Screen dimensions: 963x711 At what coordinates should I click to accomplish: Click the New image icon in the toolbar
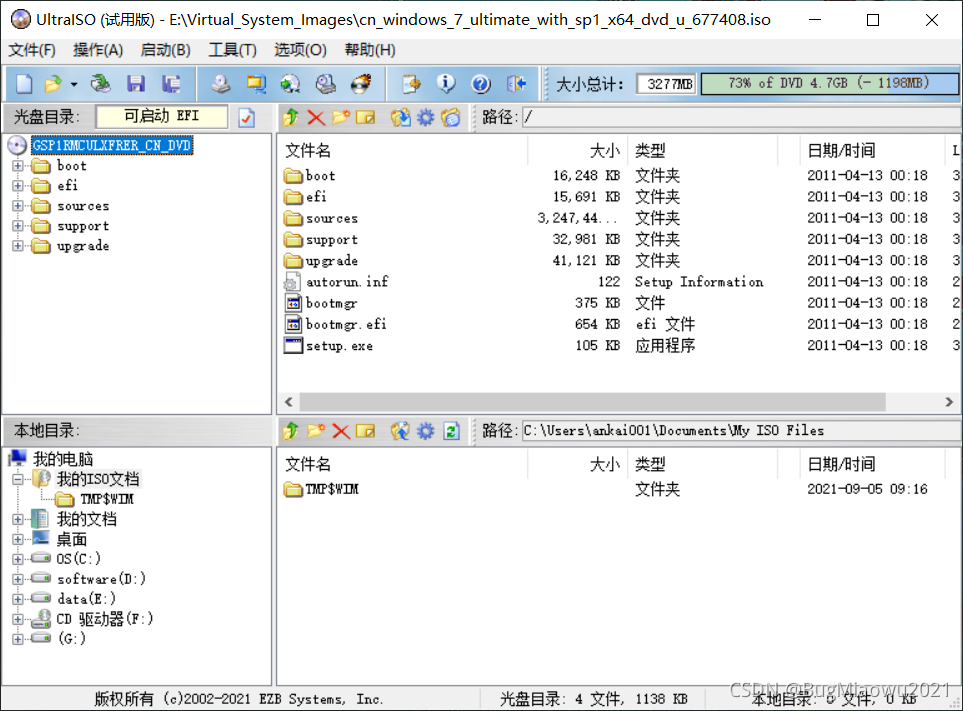24,84
